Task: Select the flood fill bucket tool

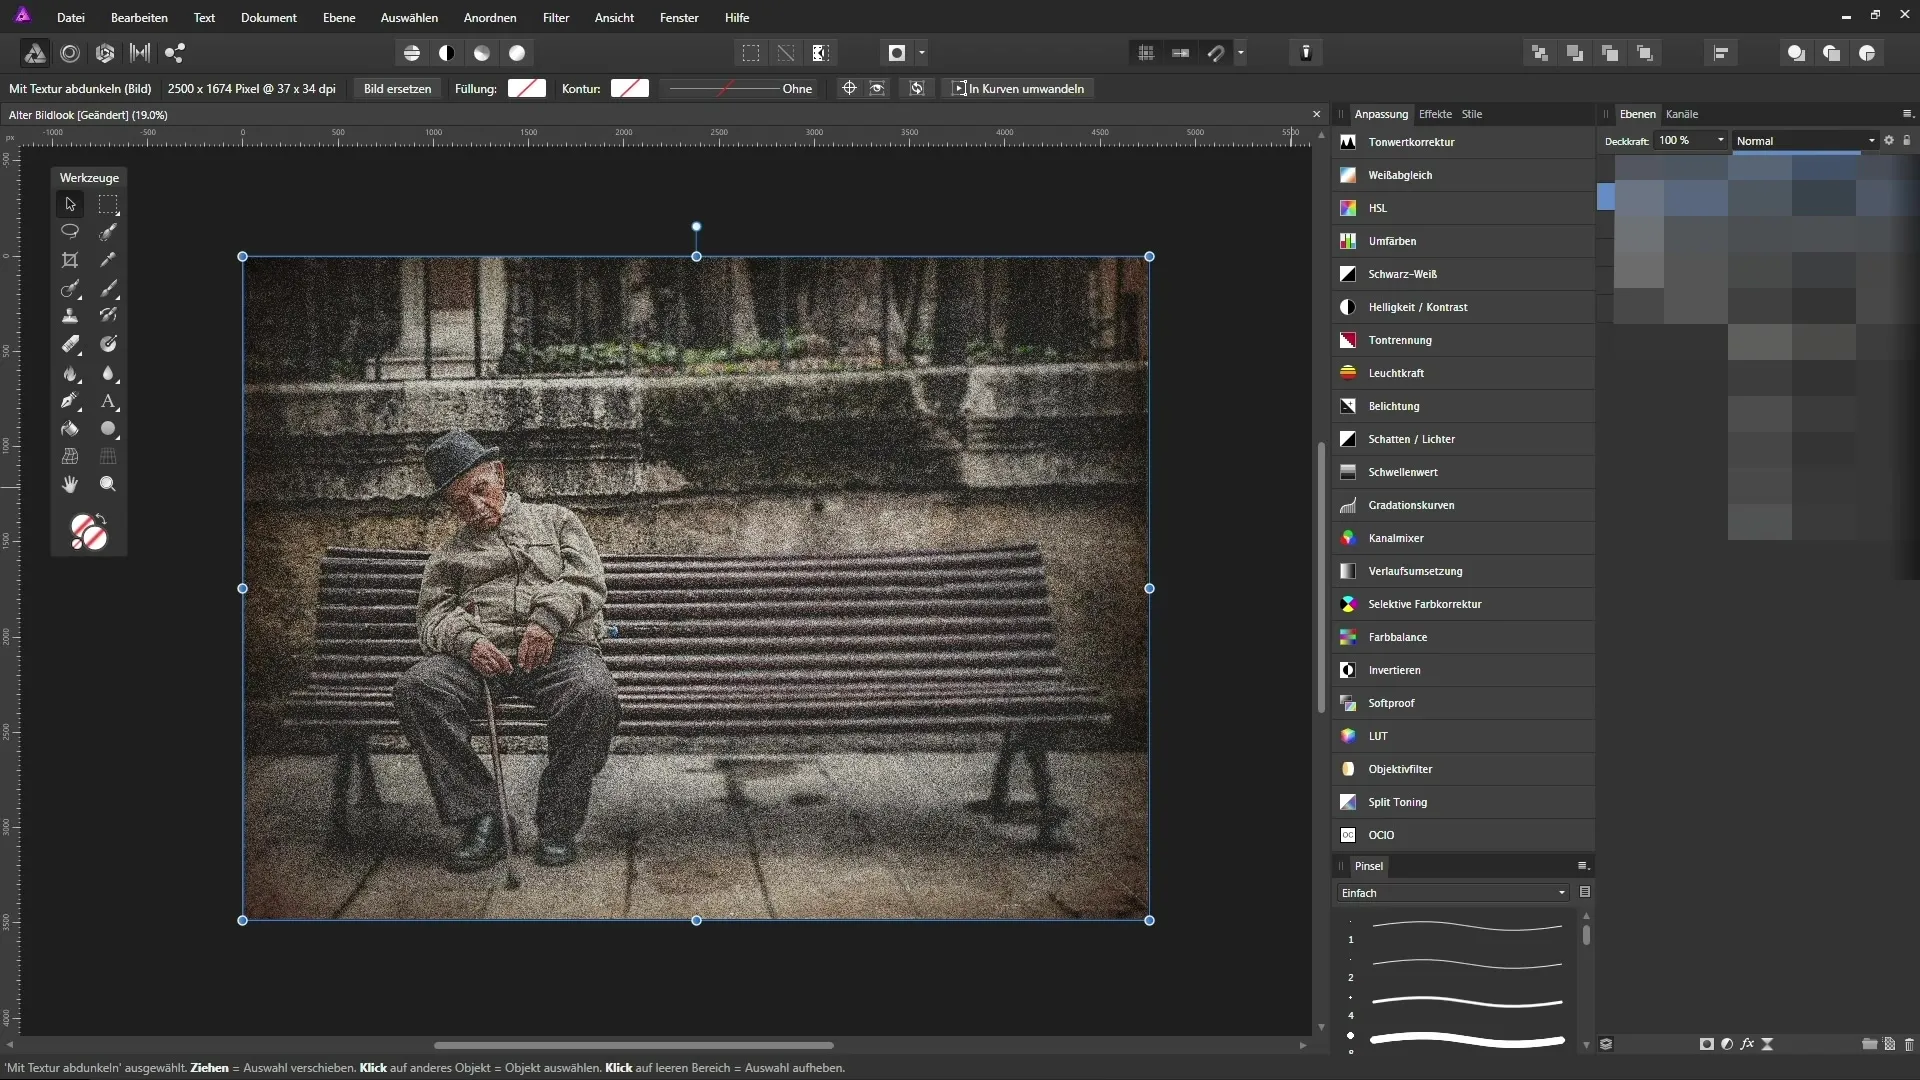Action: pyautogui.click(x=70, y=429)
